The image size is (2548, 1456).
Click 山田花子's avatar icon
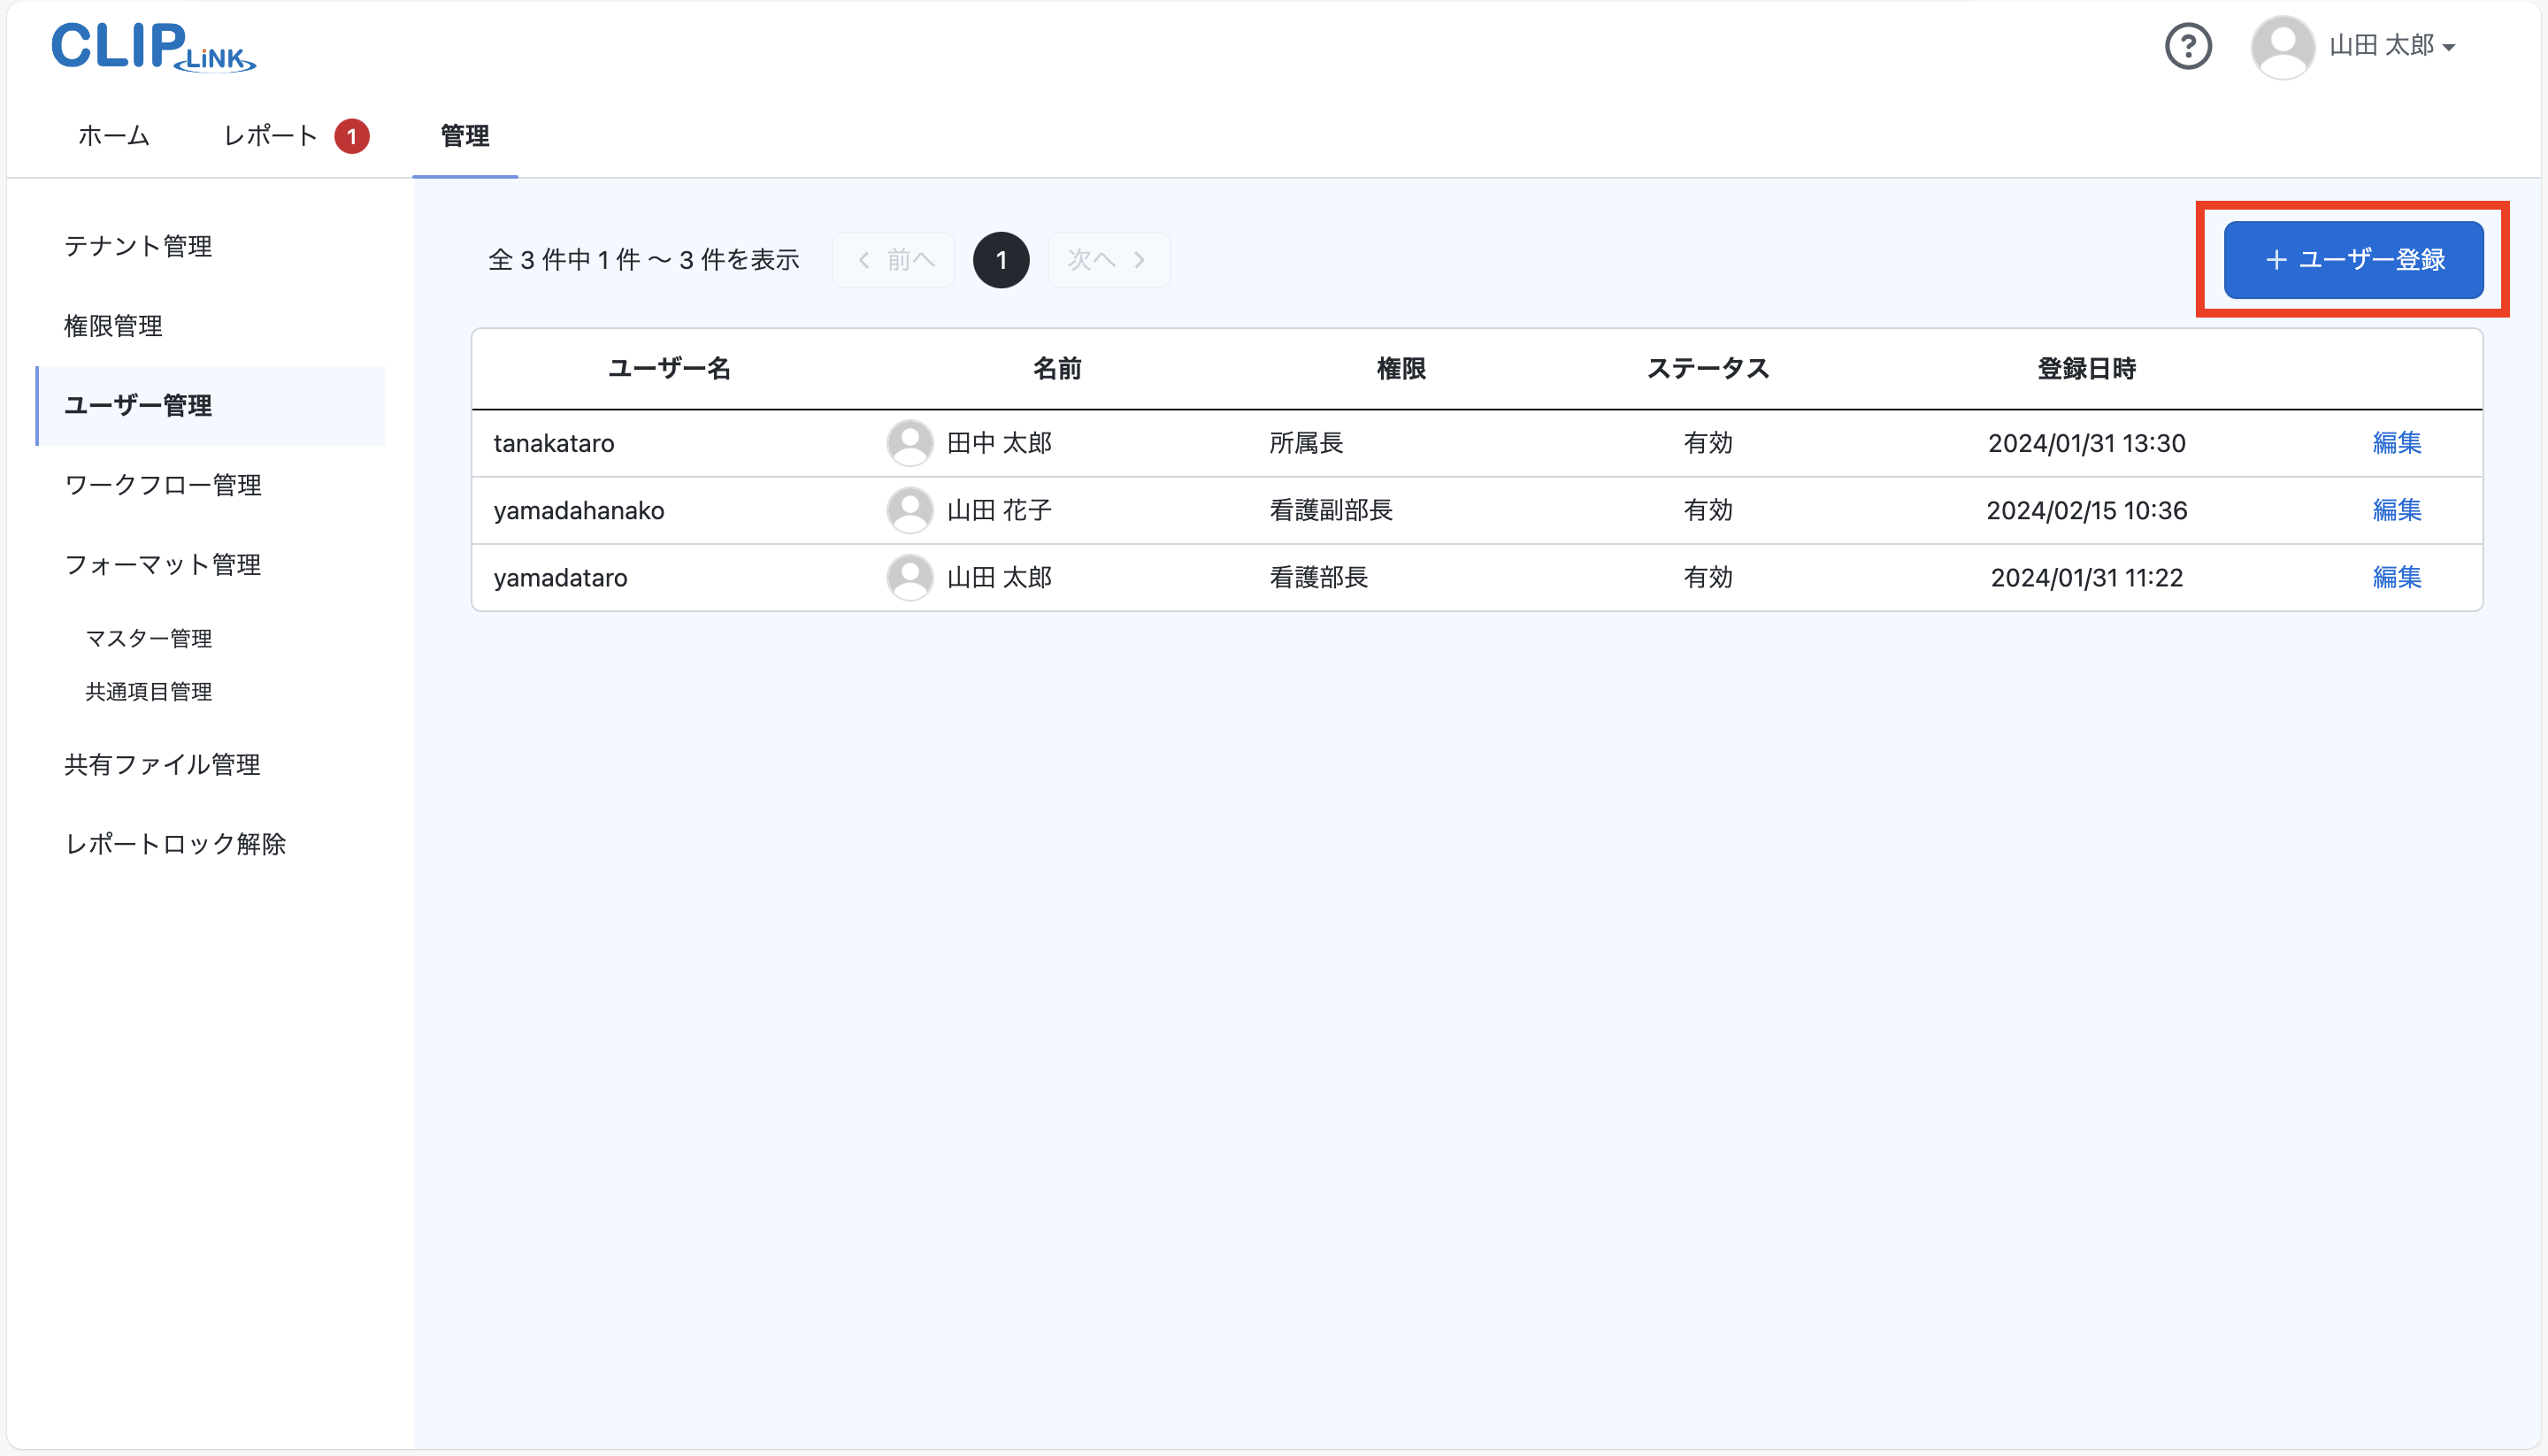point(910,510)
